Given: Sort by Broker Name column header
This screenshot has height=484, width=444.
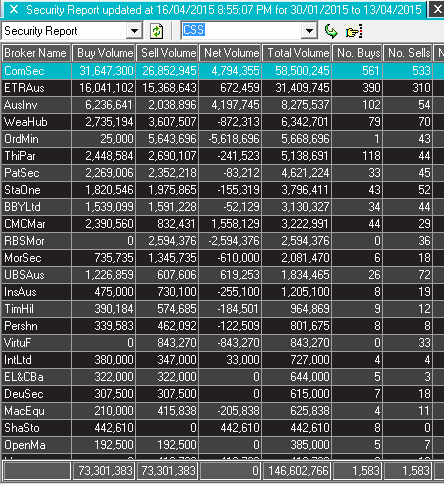Looking at the screenshot, I should point(36,53).
